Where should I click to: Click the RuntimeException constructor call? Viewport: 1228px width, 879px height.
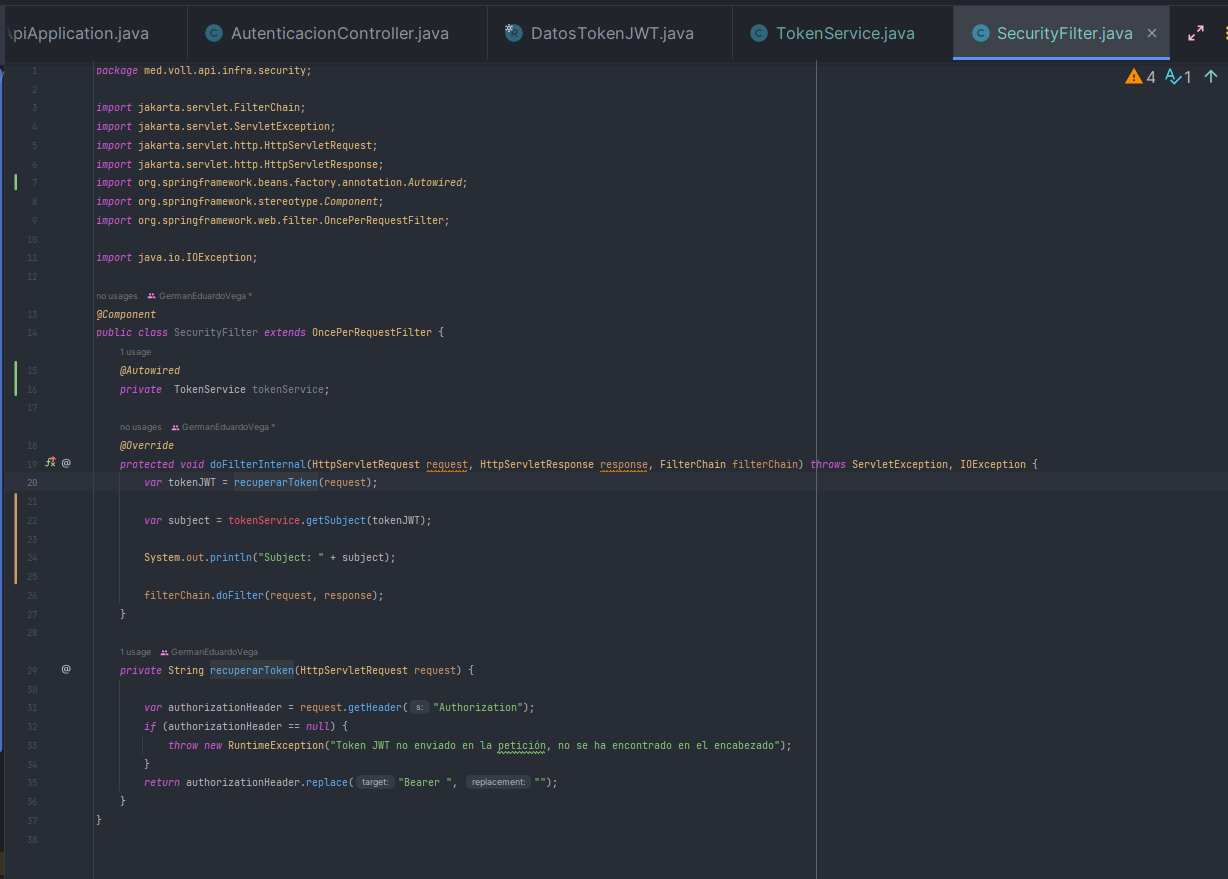coord(276,745)
